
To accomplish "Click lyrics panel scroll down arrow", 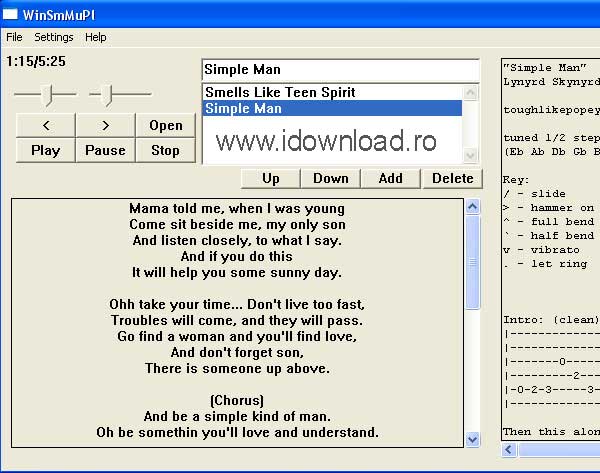I will (473, 439).
